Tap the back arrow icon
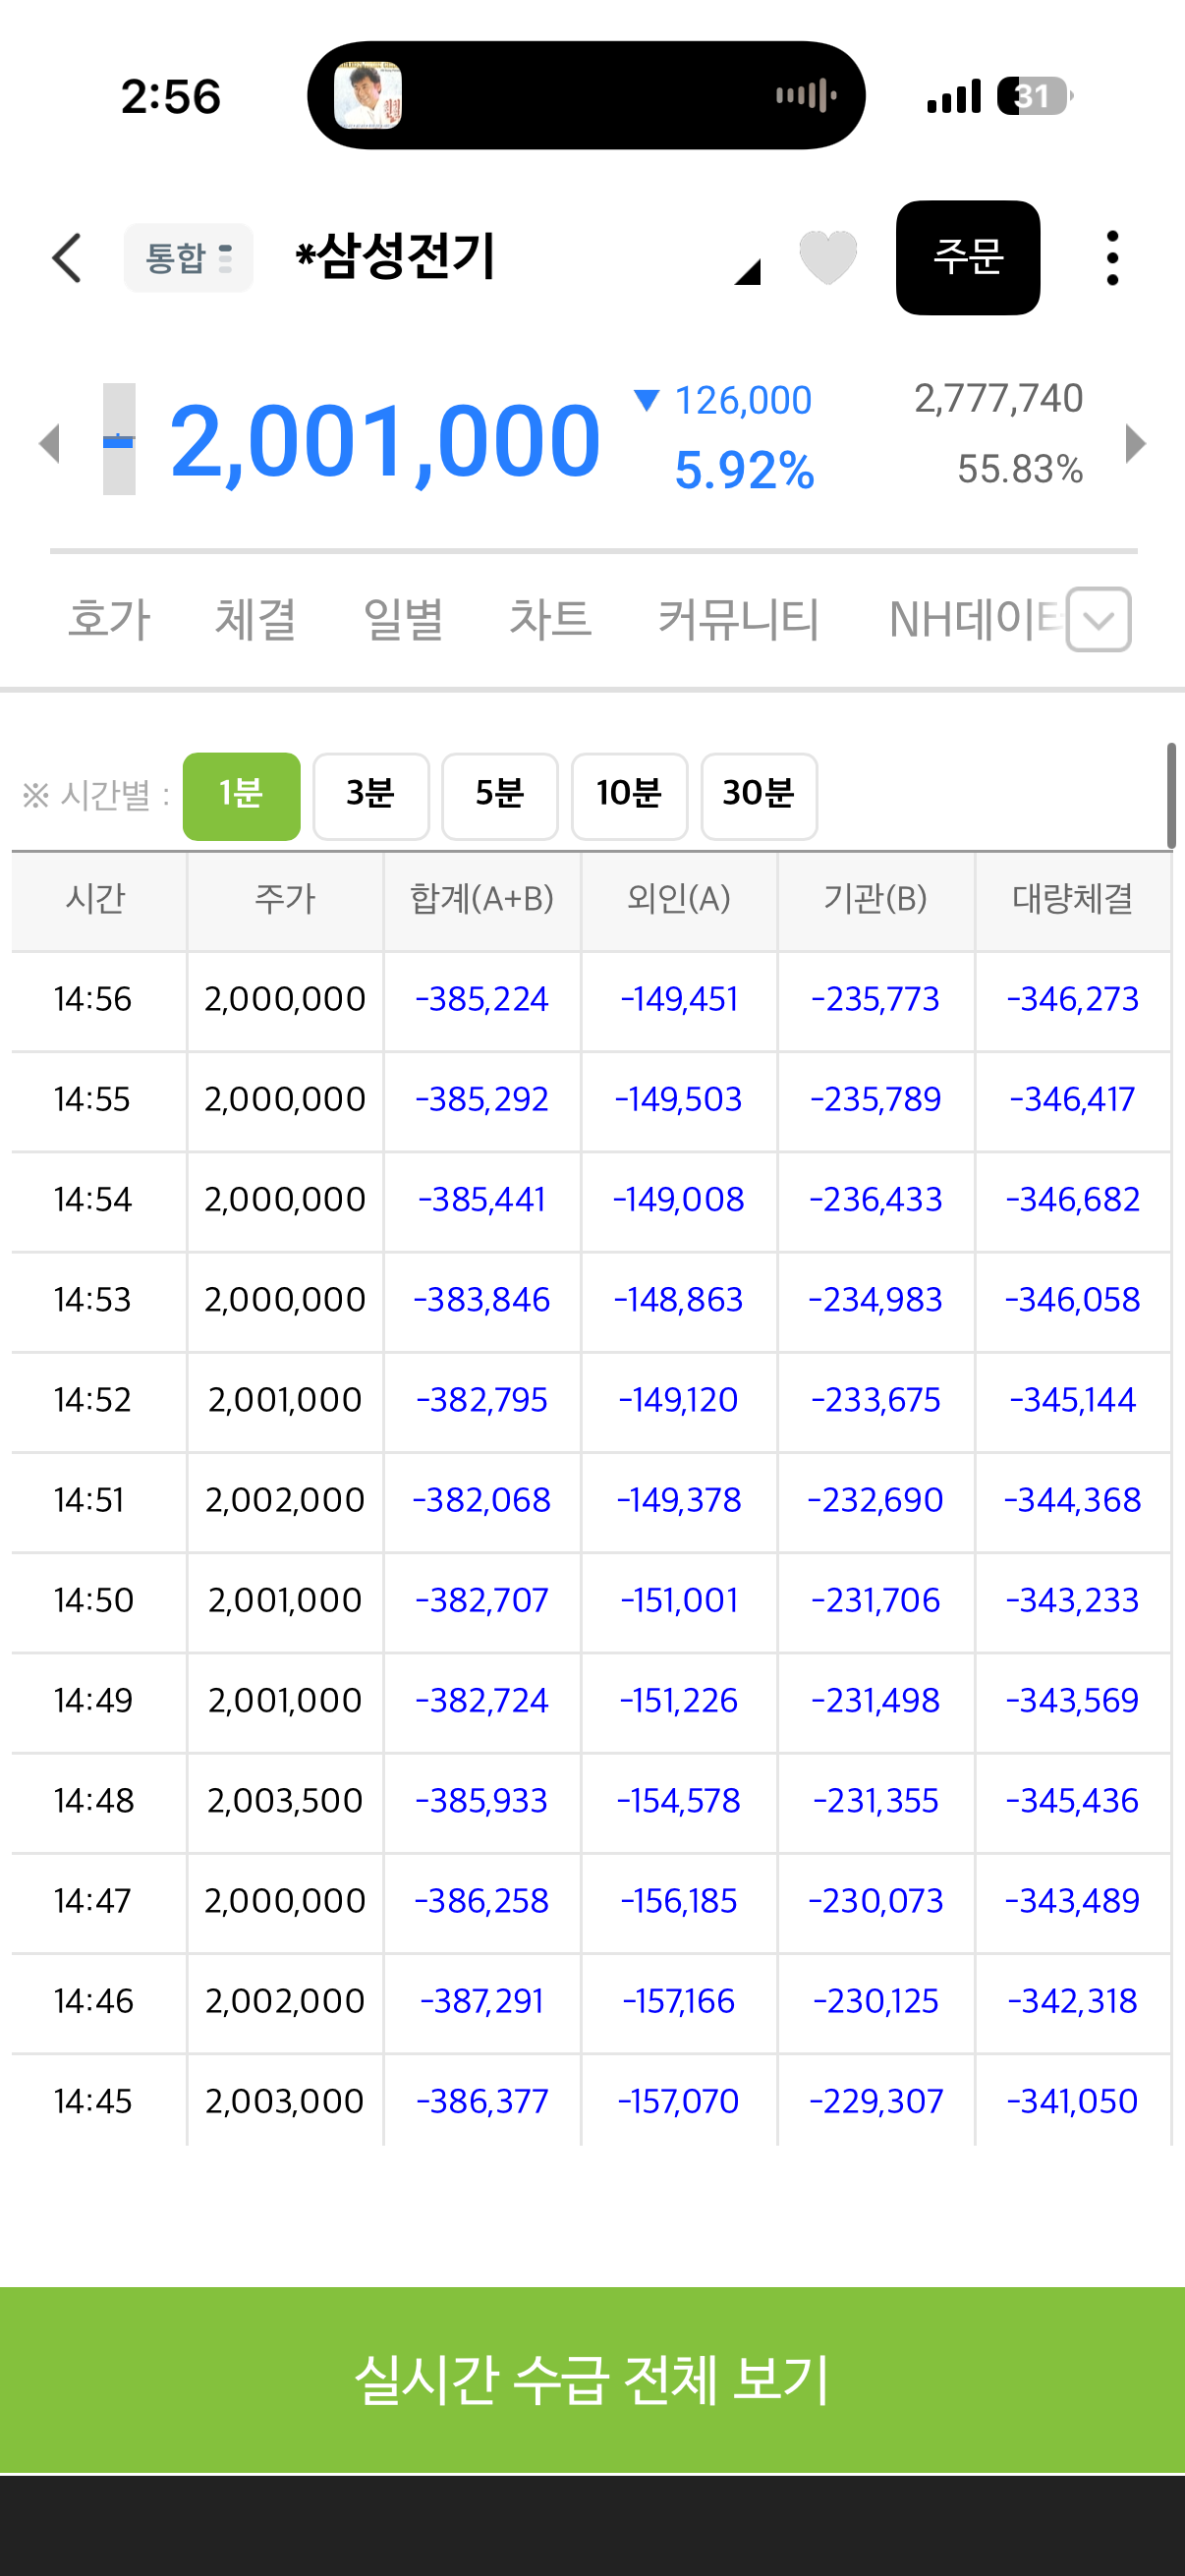Viewport: 1185px width, 2576px height. (67, 259)
